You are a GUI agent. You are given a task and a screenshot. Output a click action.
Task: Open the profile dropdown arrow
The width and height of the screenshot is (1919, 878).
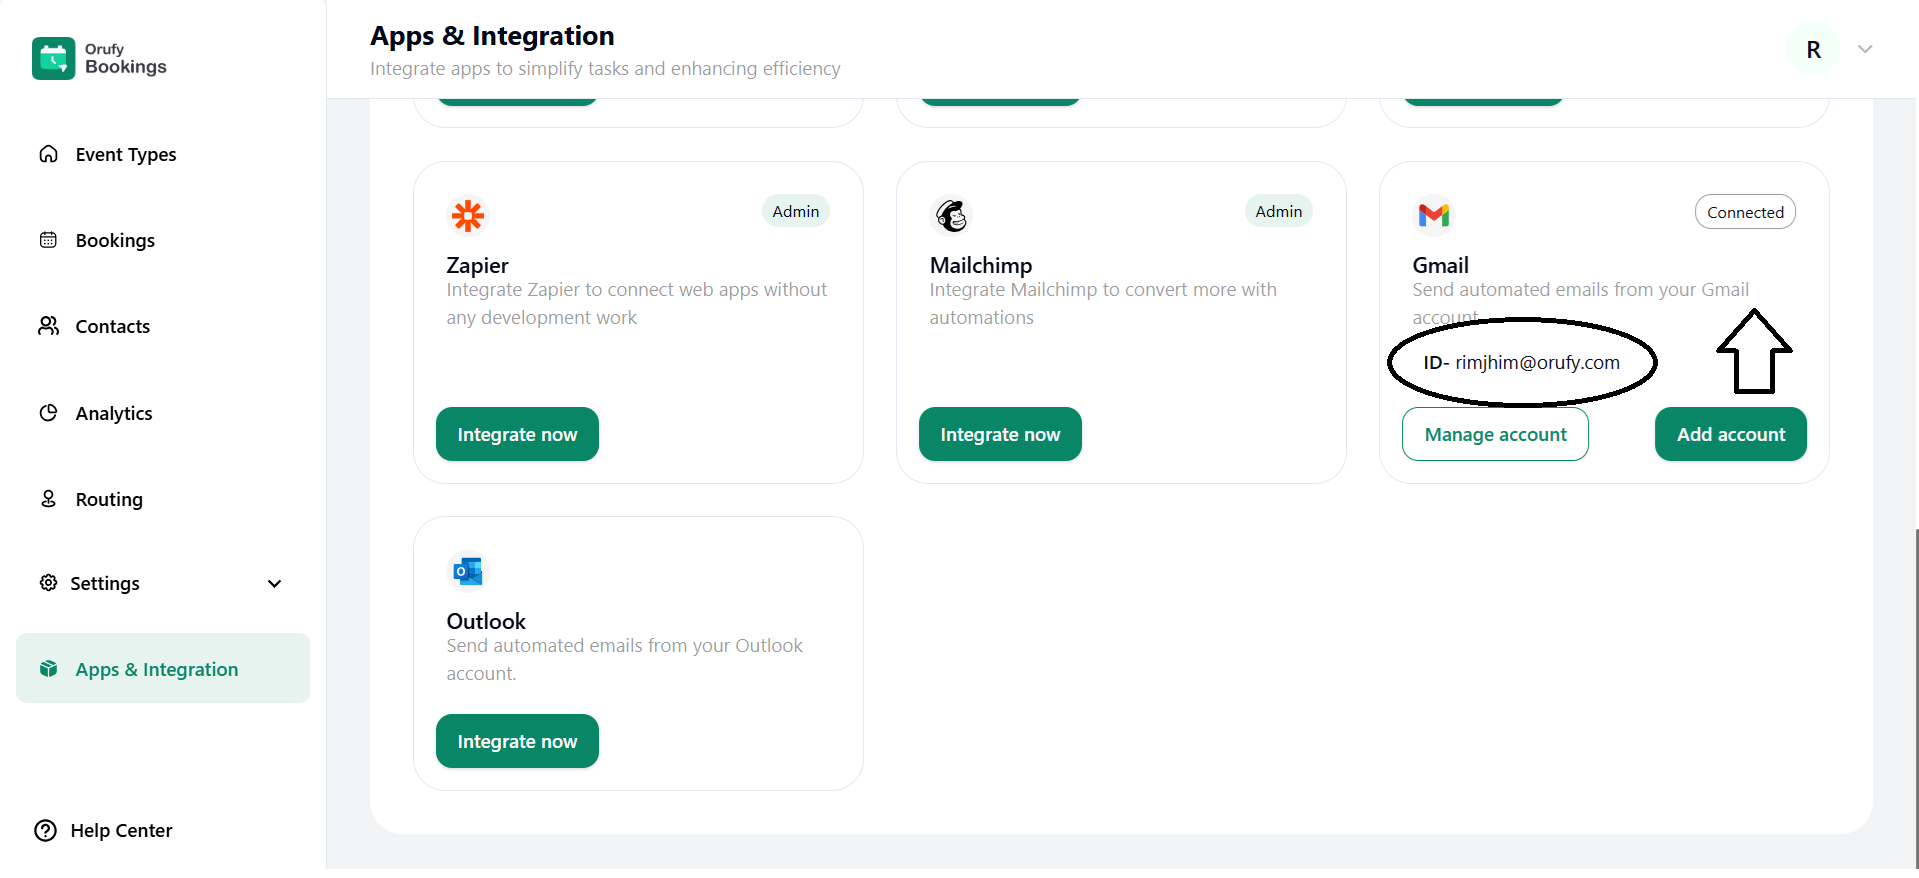pyautogui.click(x=1865, y=49)
